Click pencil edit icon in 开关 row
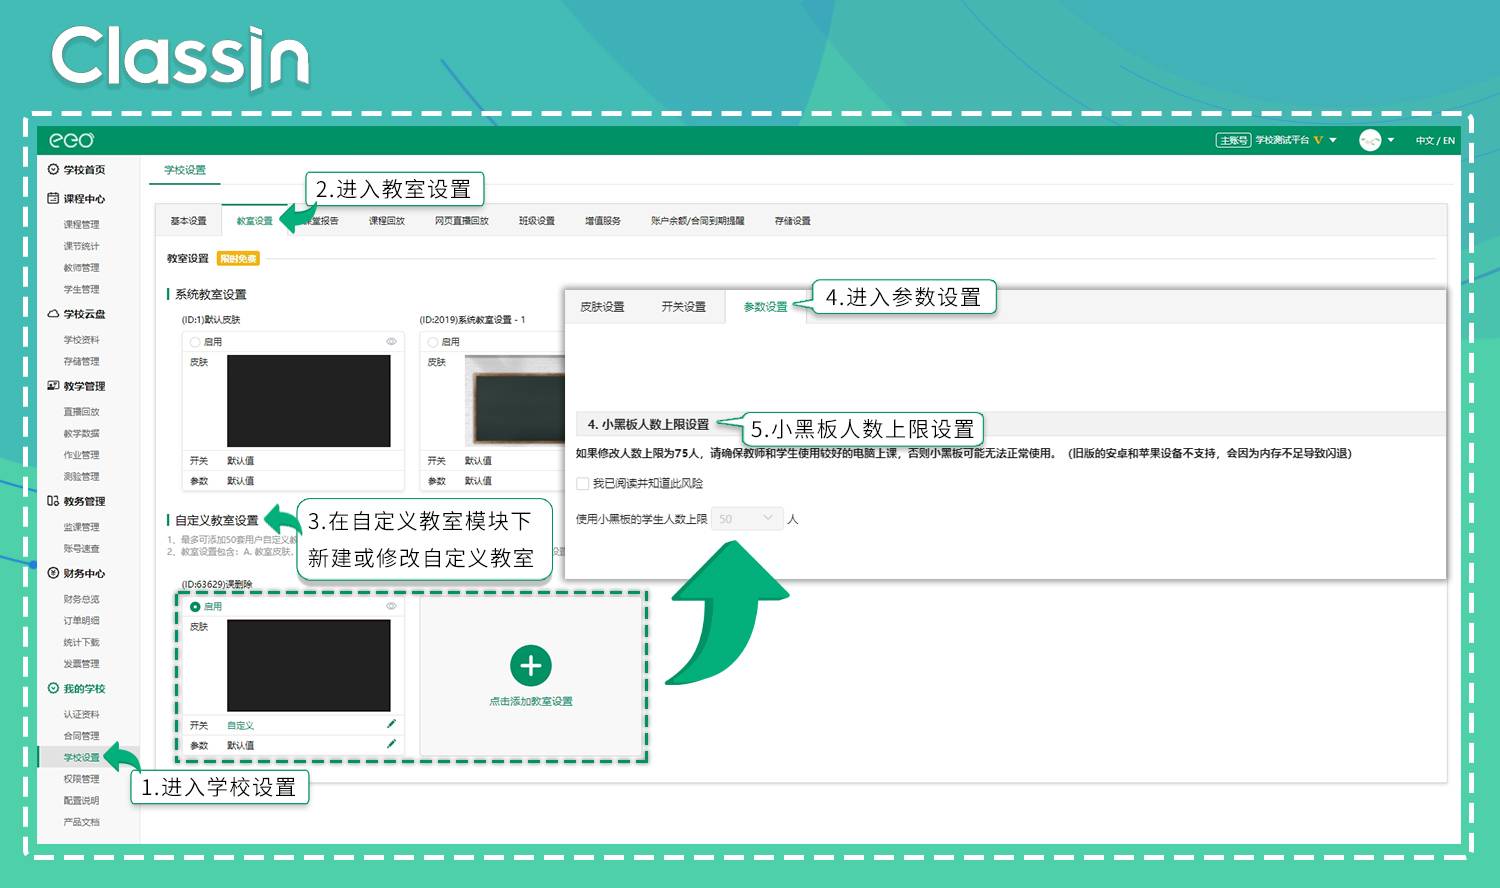 click(x=391, y=724)
